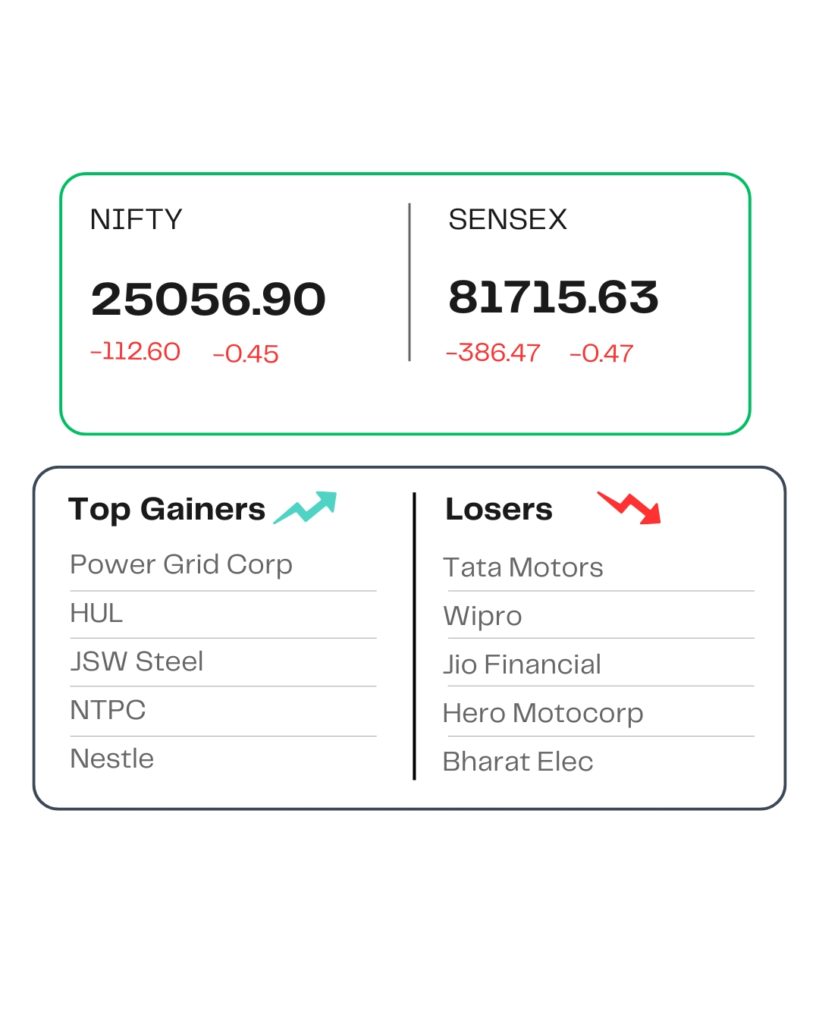The width and height of the screenshot is (819, 1024).
Task: Open Nestle gainer entry
Action: 112,759
